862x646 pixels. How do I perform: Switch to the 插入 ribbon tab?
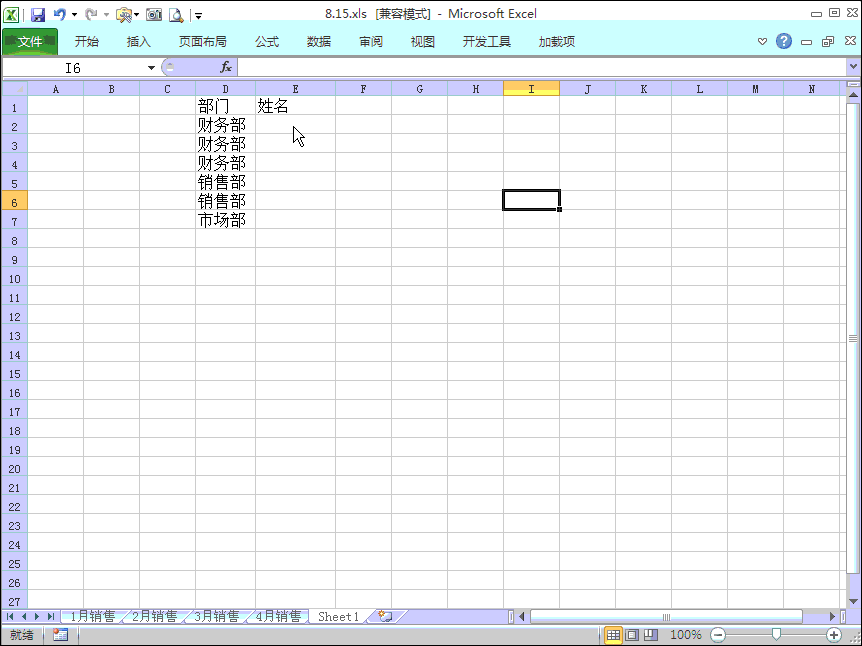pos(139,42)
